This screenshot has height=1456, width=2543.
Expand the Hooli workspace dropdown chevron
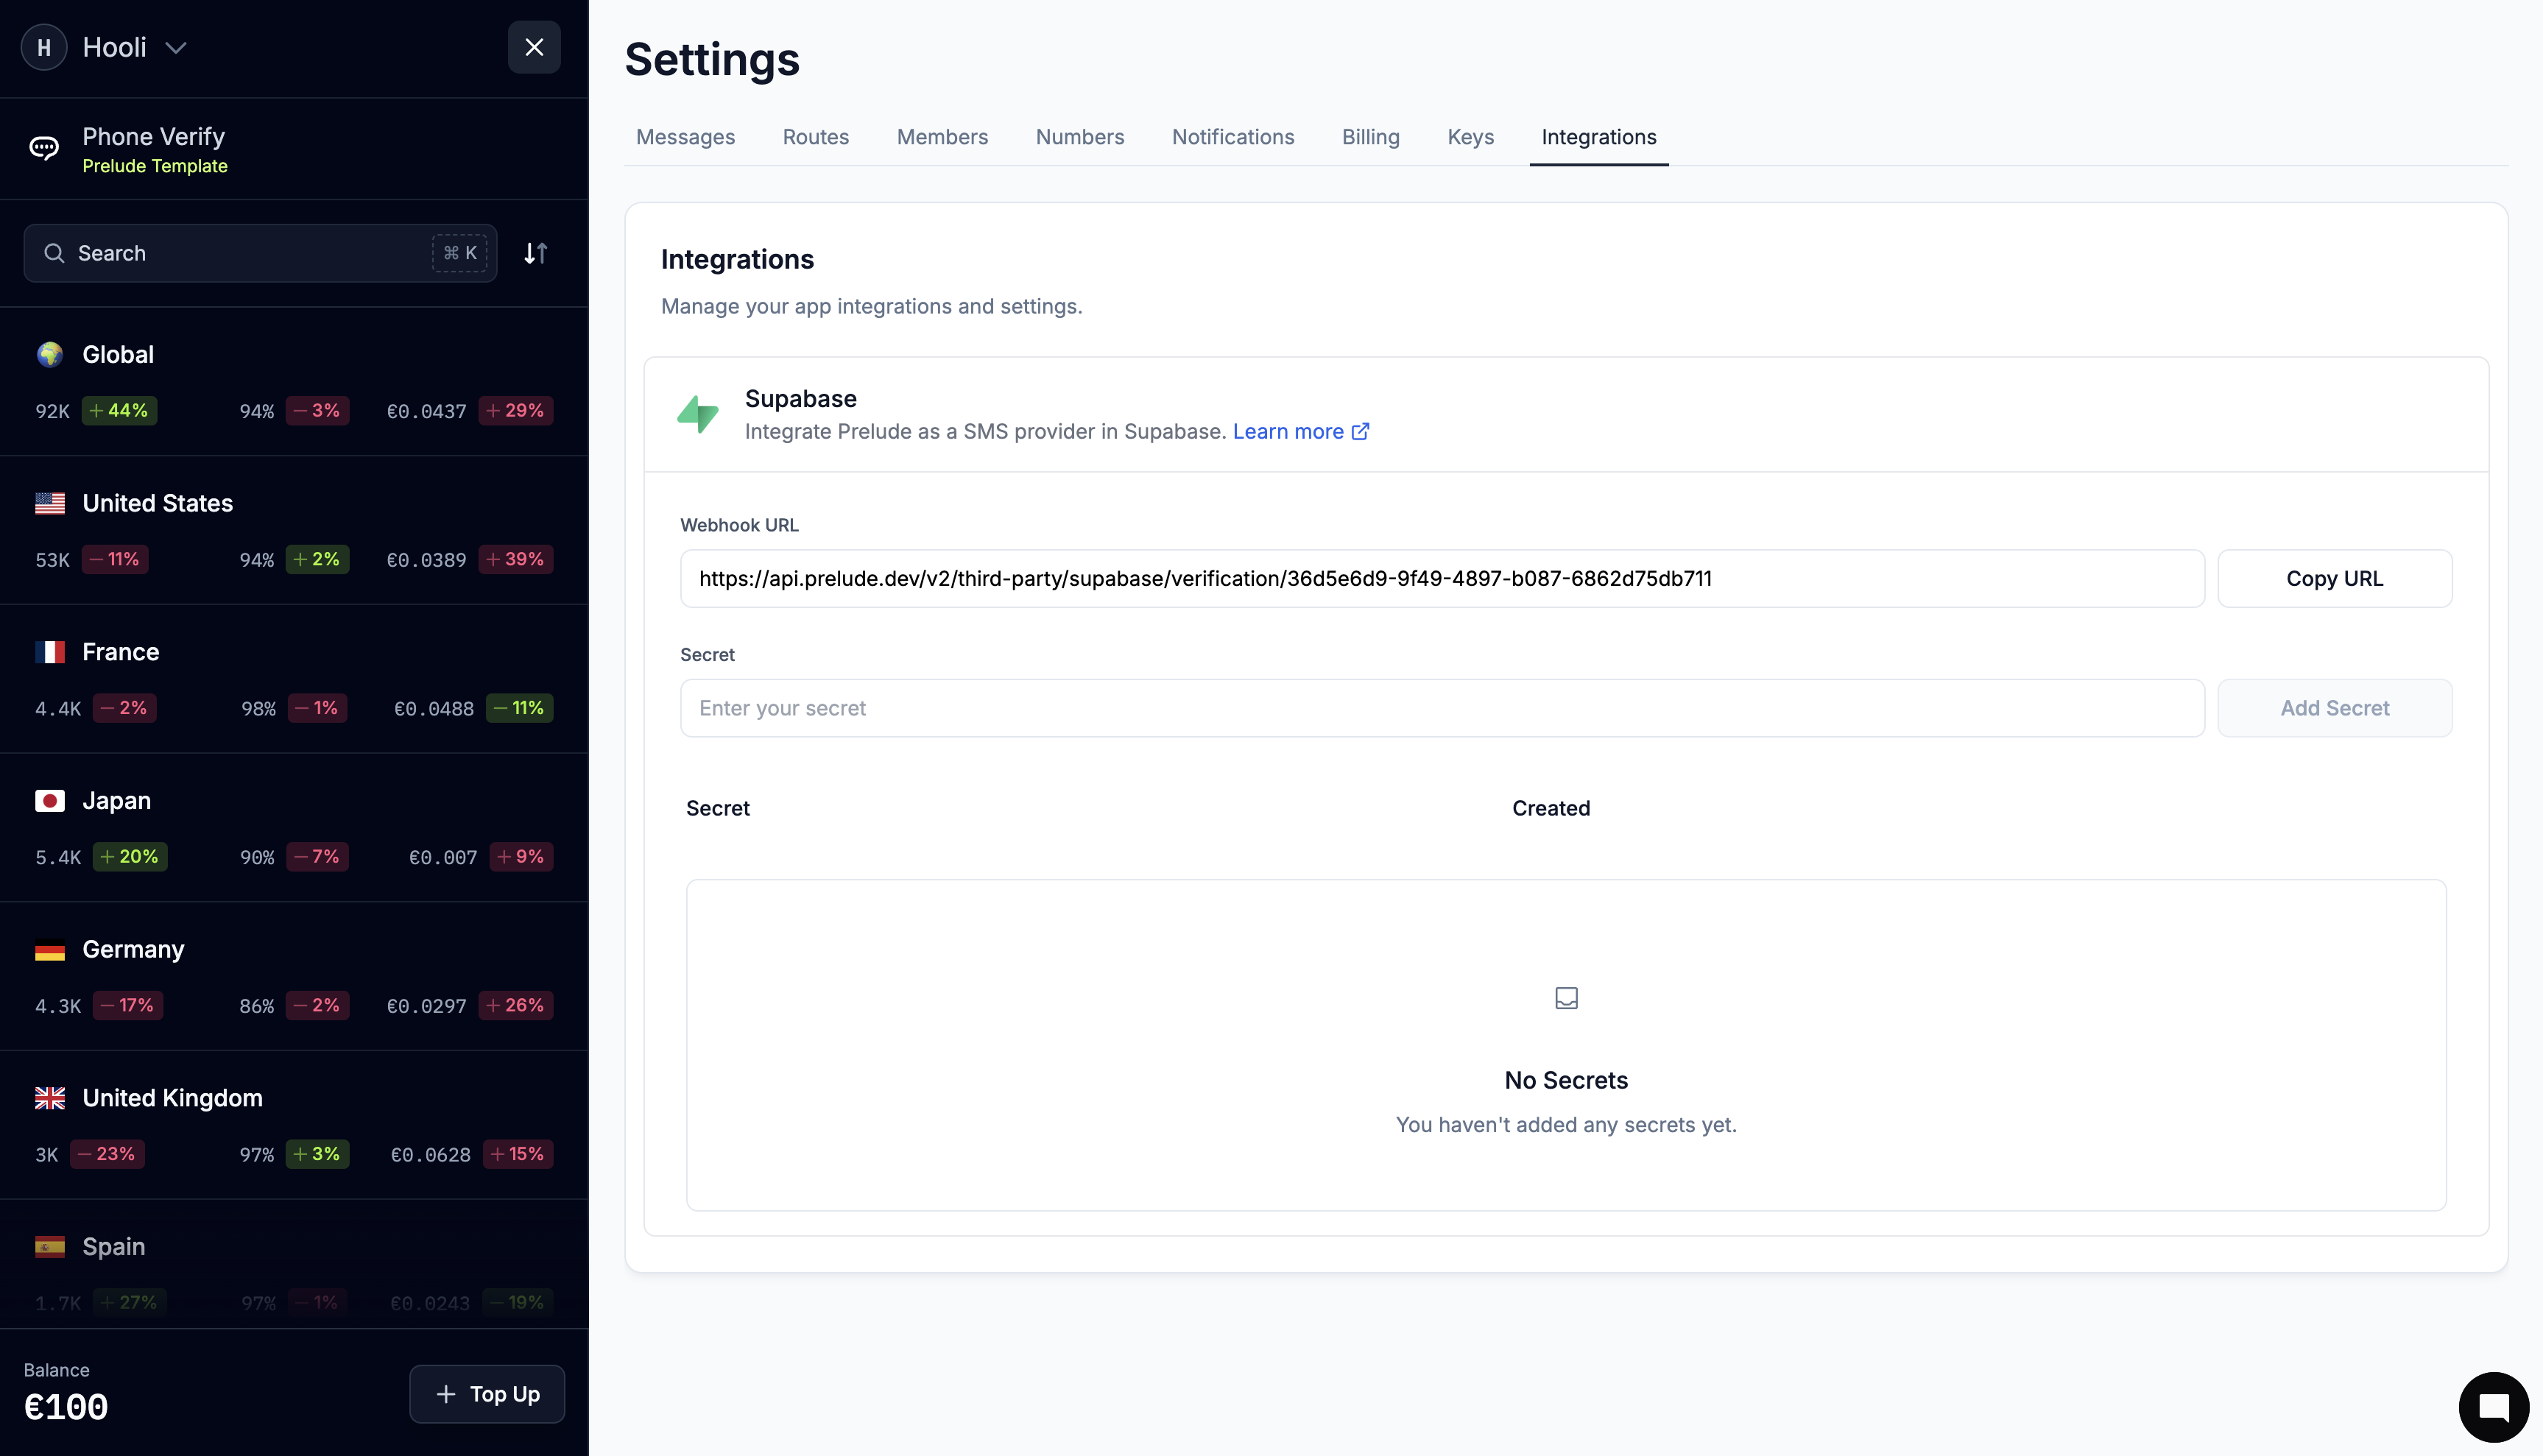pos(176,48)
